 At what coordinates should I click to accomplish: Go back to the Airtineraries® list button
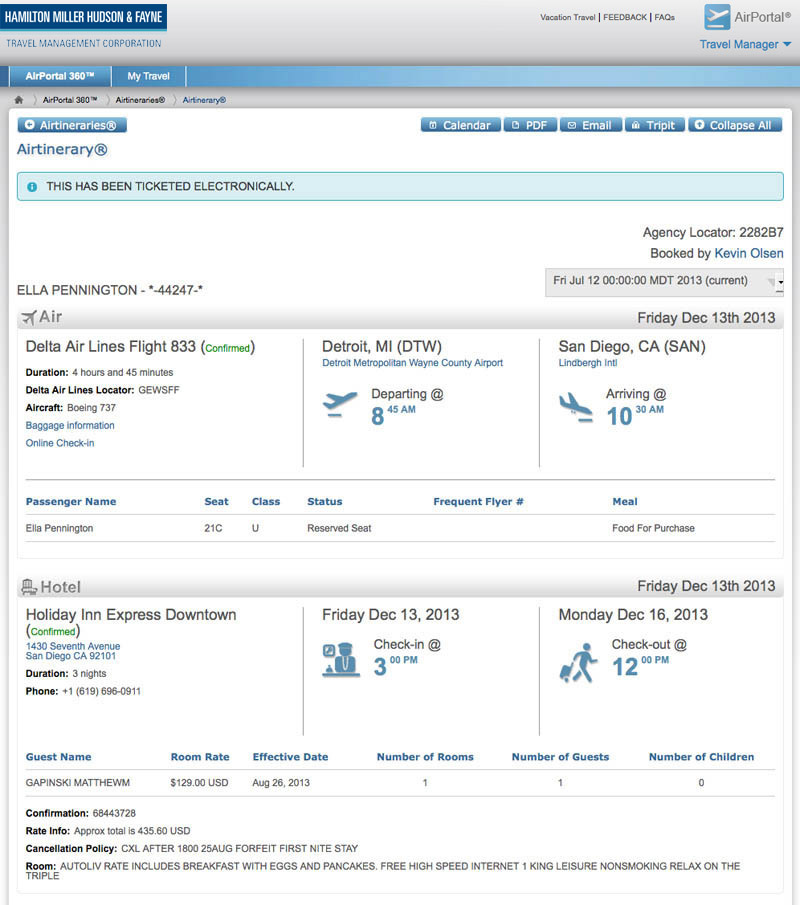pyautogui.click(x=72, y=125)
